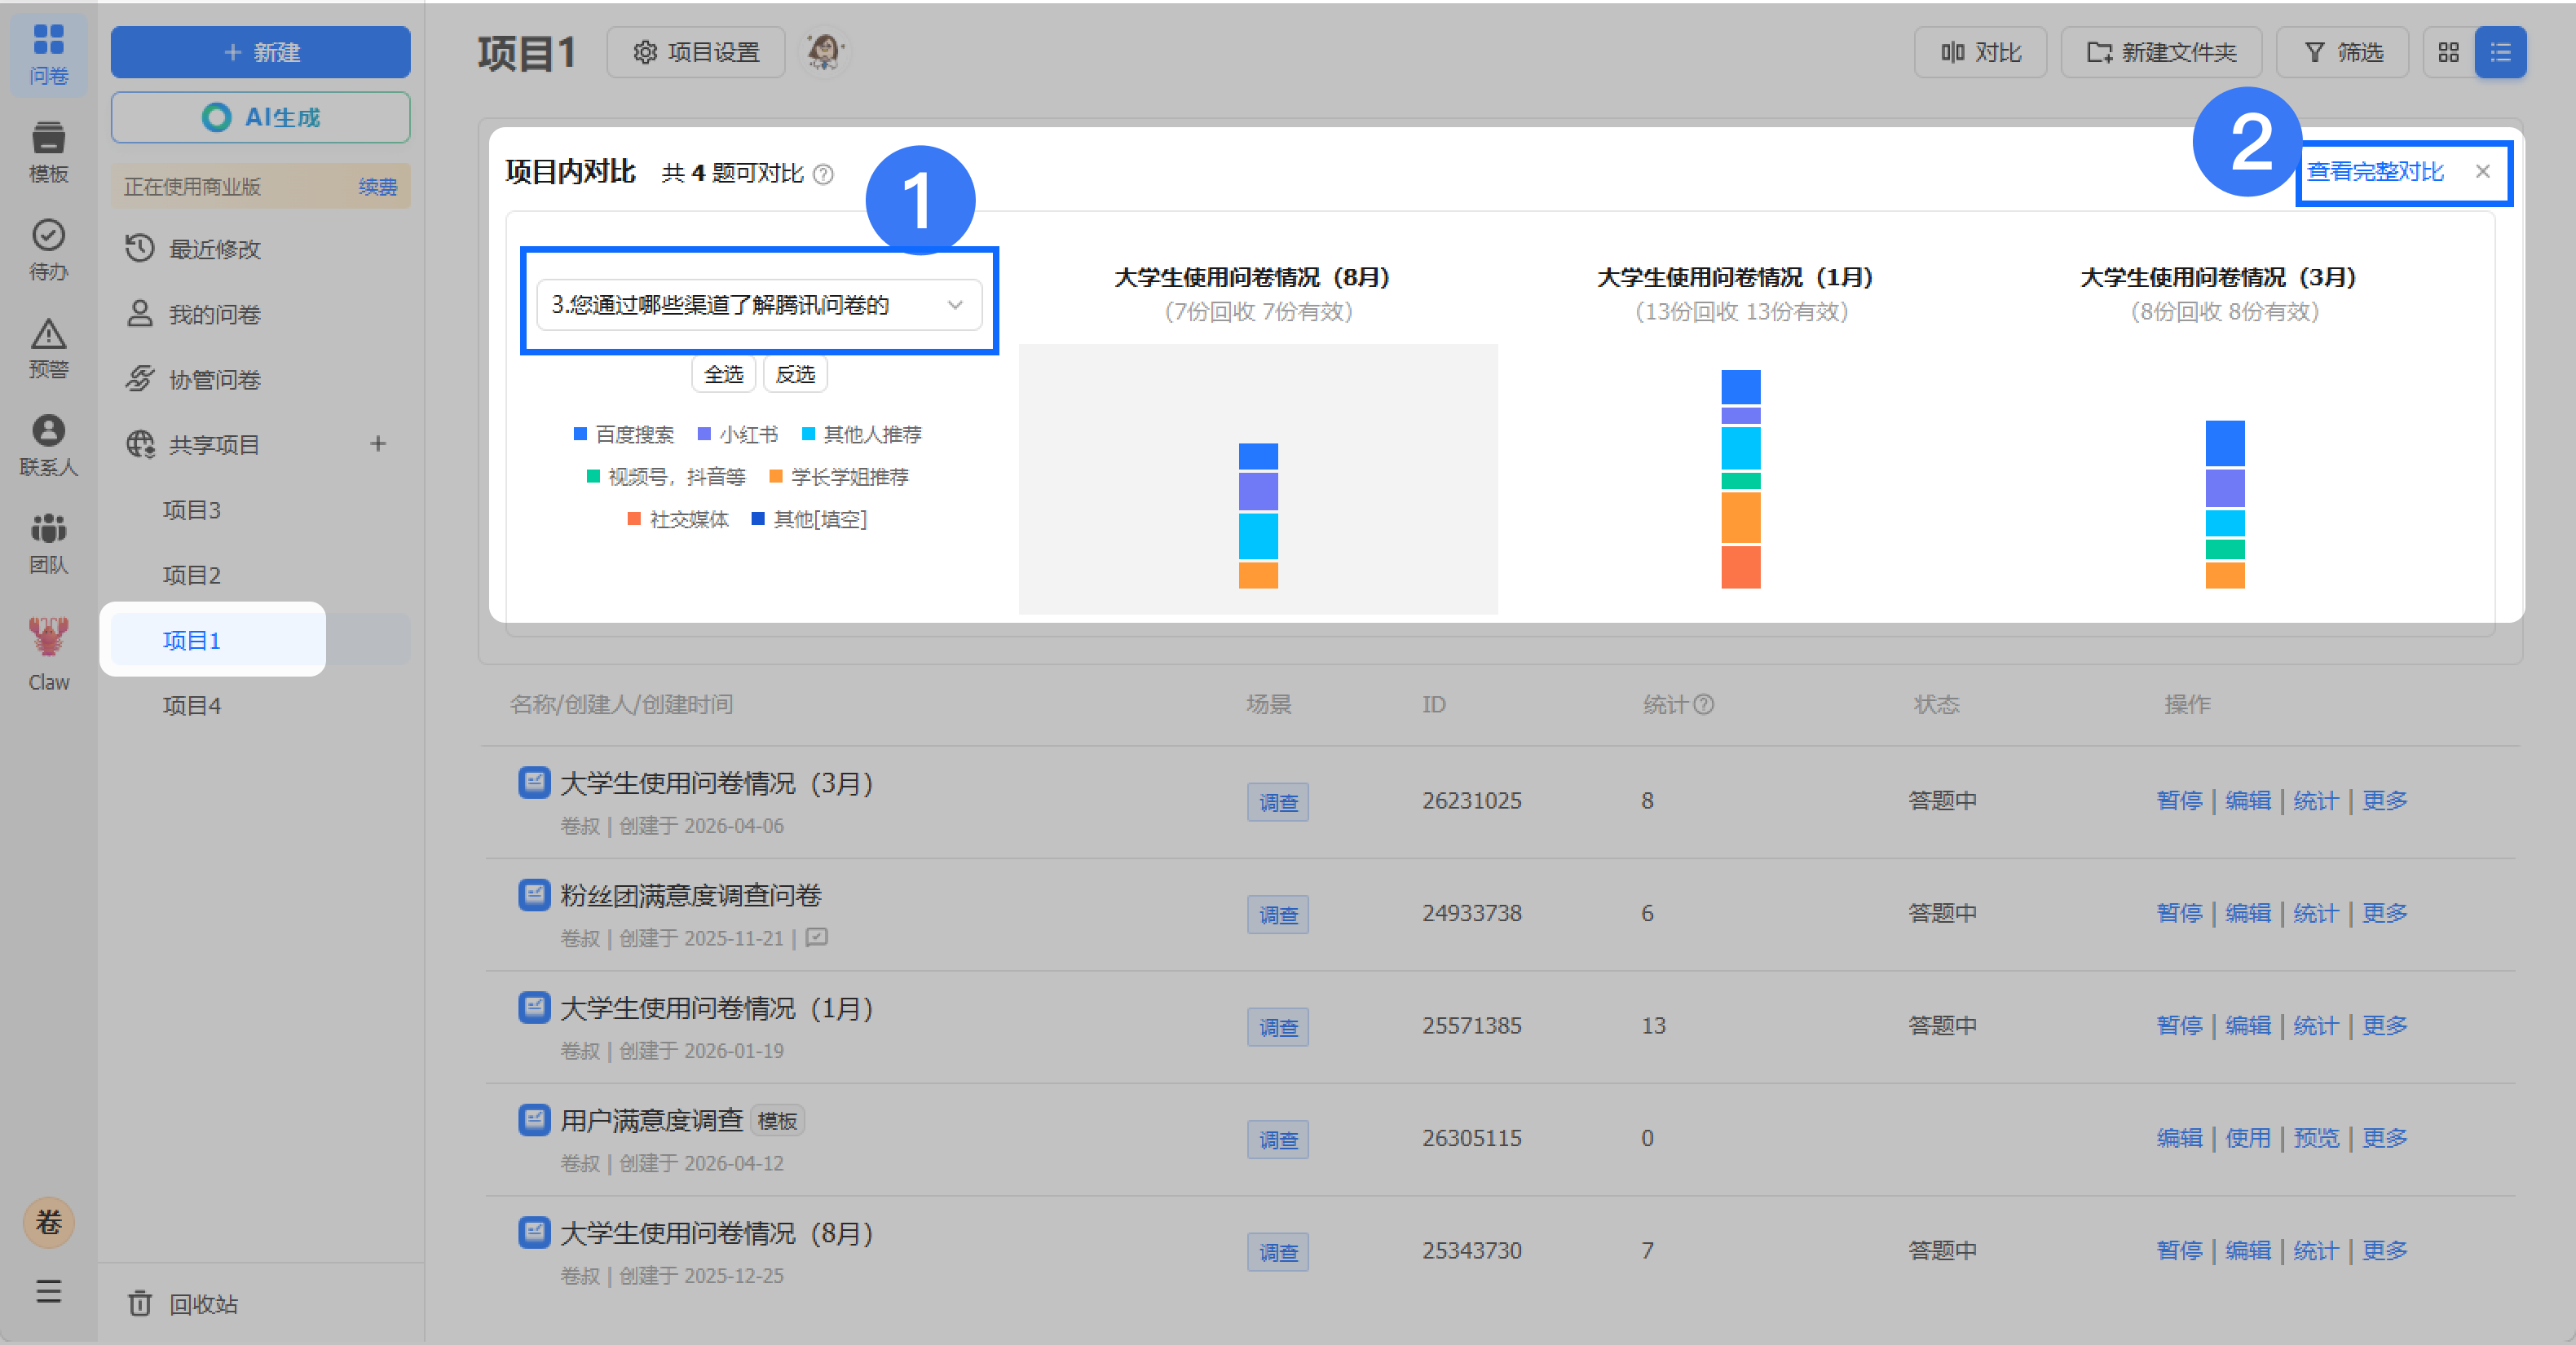
Task: Edit the 粉丝团满意度调查问卷 survey
Action: coord(2248,913)
